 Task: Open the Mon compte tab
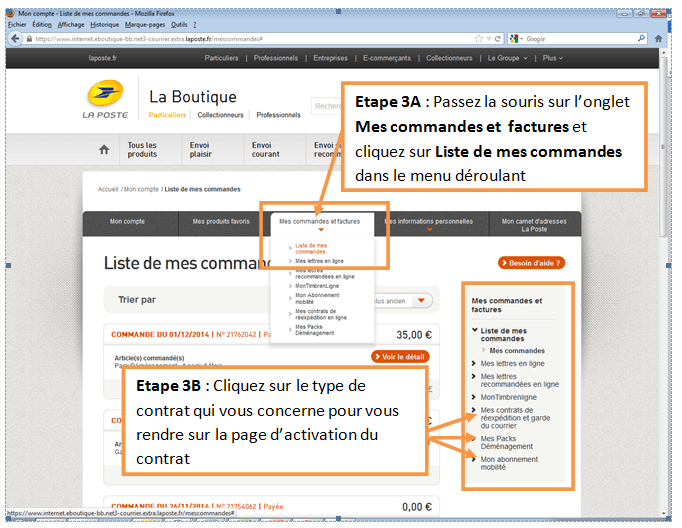coord(127,221)
